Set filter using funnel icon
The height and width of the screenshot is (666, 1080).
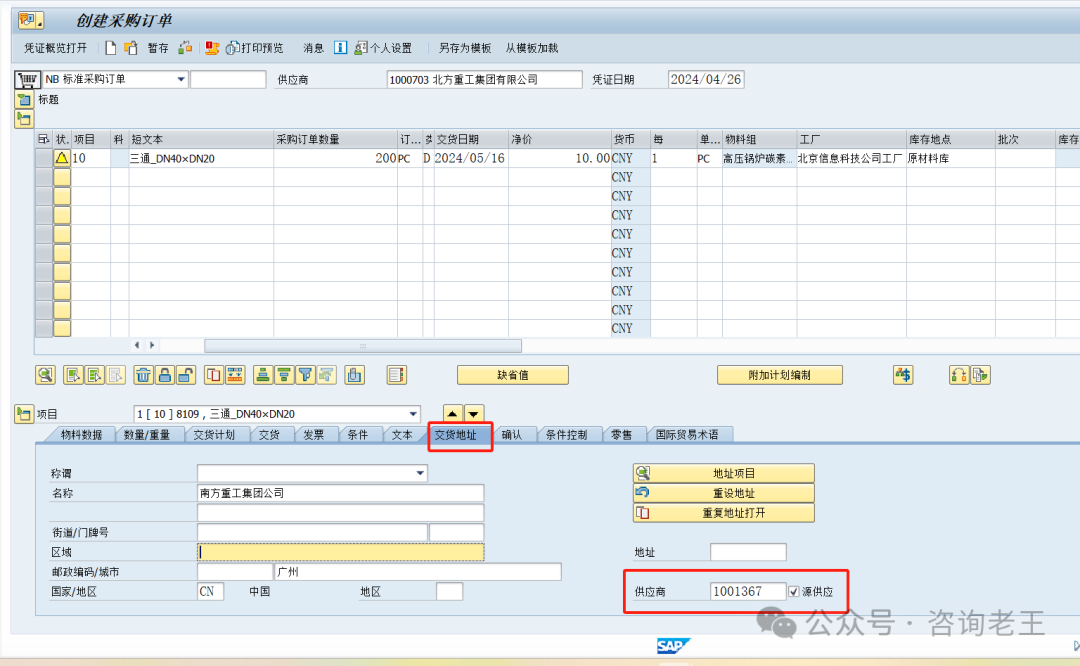[305, 375]
